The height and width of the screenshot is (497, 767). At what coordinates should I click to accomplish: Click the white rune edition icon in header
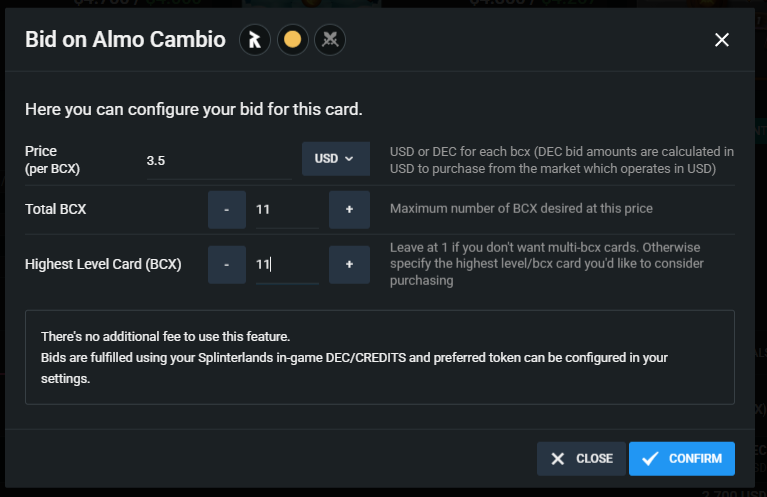point(254,40)
